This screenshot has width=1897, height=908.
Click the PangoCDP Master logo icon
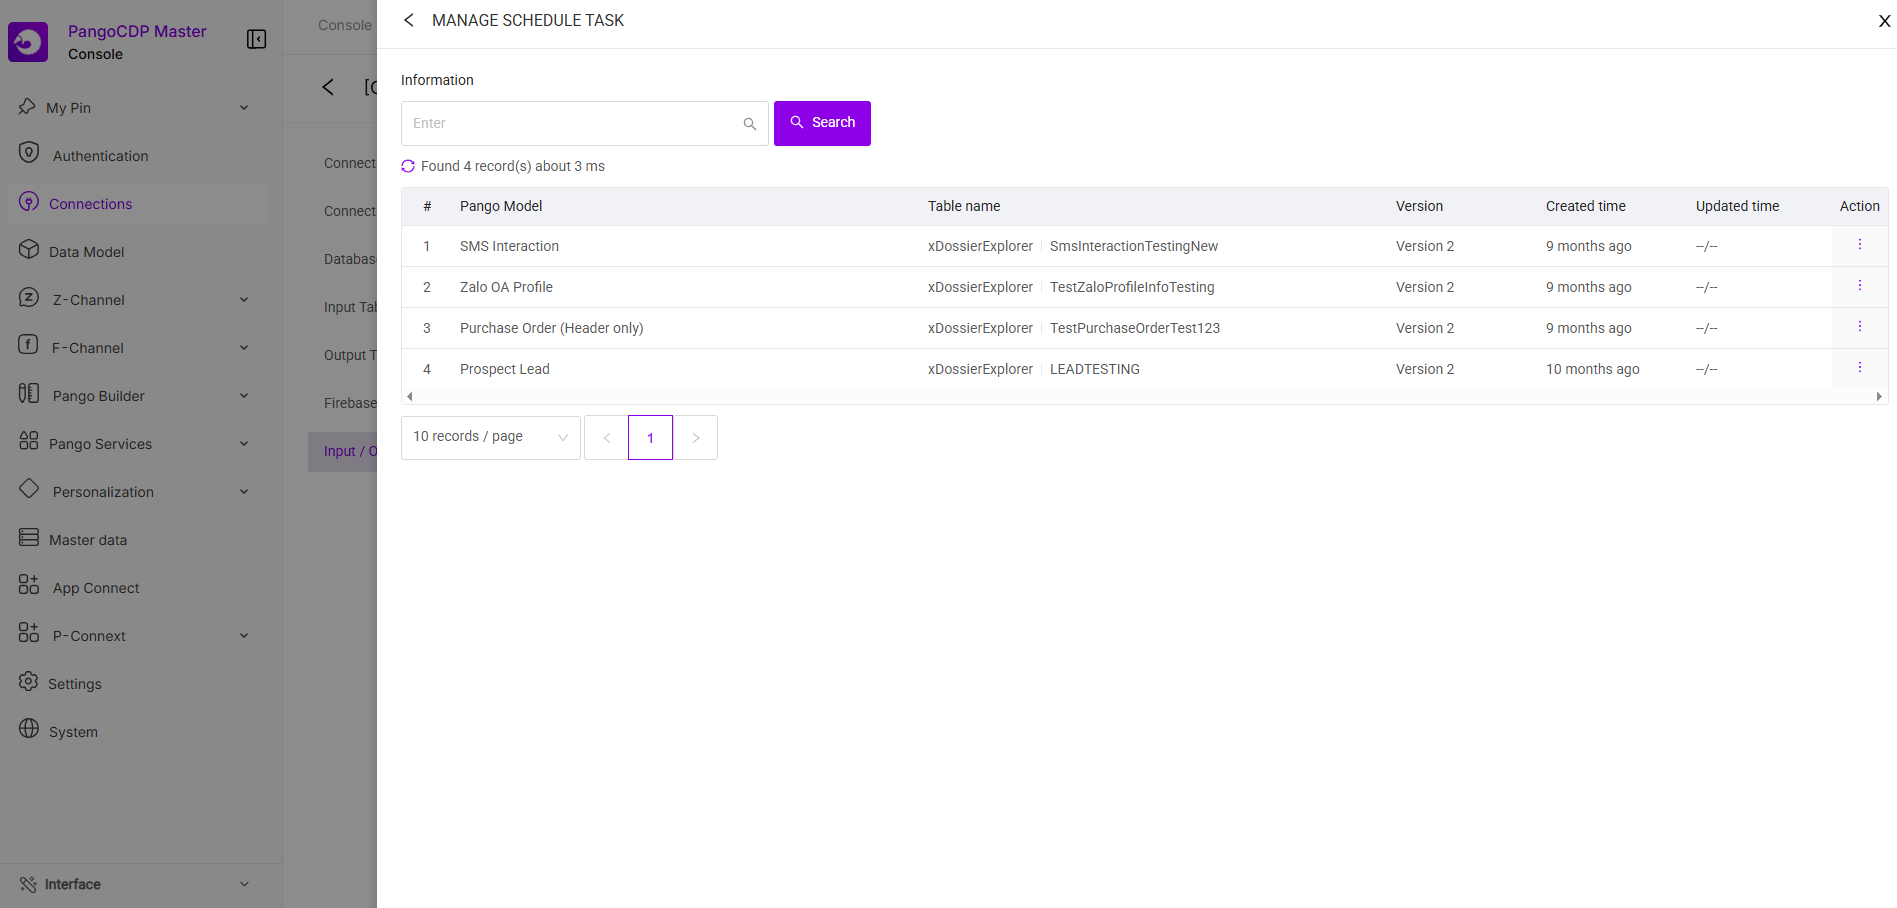click(x=28, y=42)
